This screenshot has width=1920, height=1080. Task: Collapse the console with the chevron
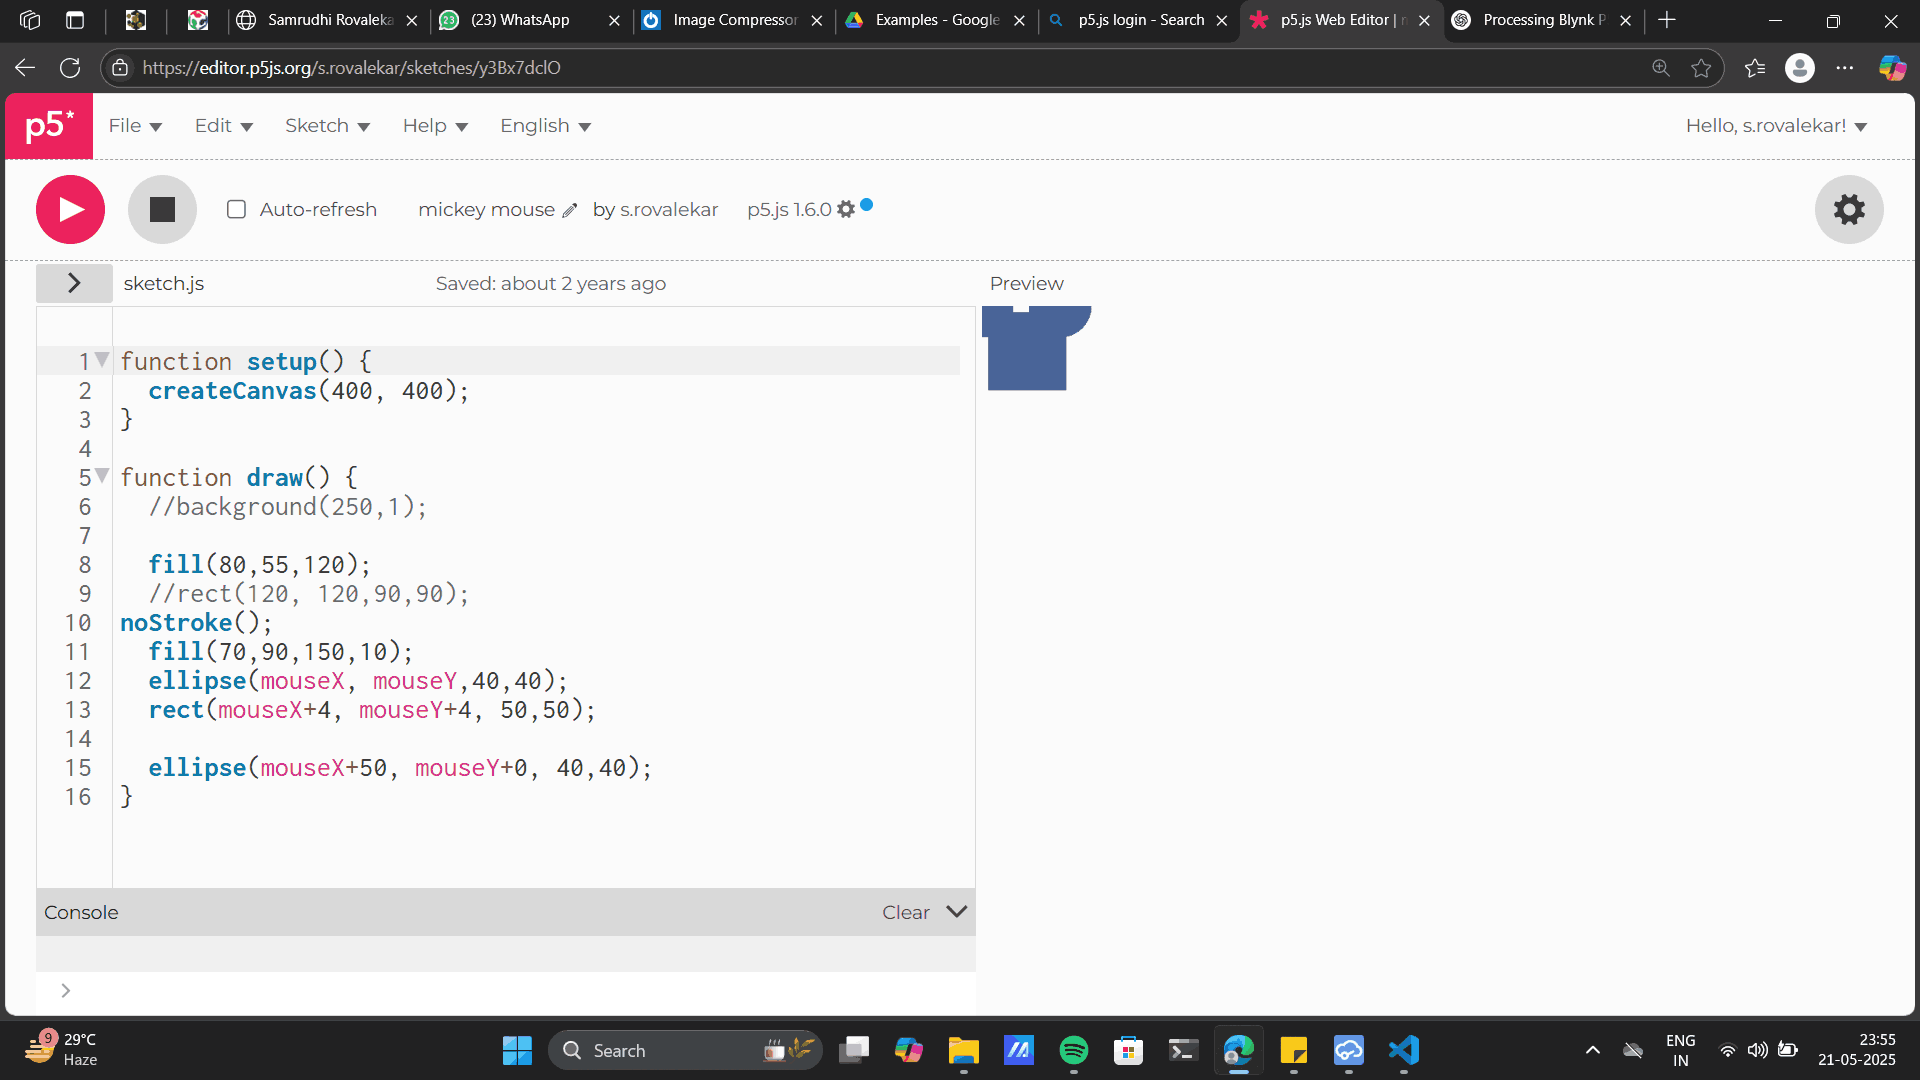point(956,912)
